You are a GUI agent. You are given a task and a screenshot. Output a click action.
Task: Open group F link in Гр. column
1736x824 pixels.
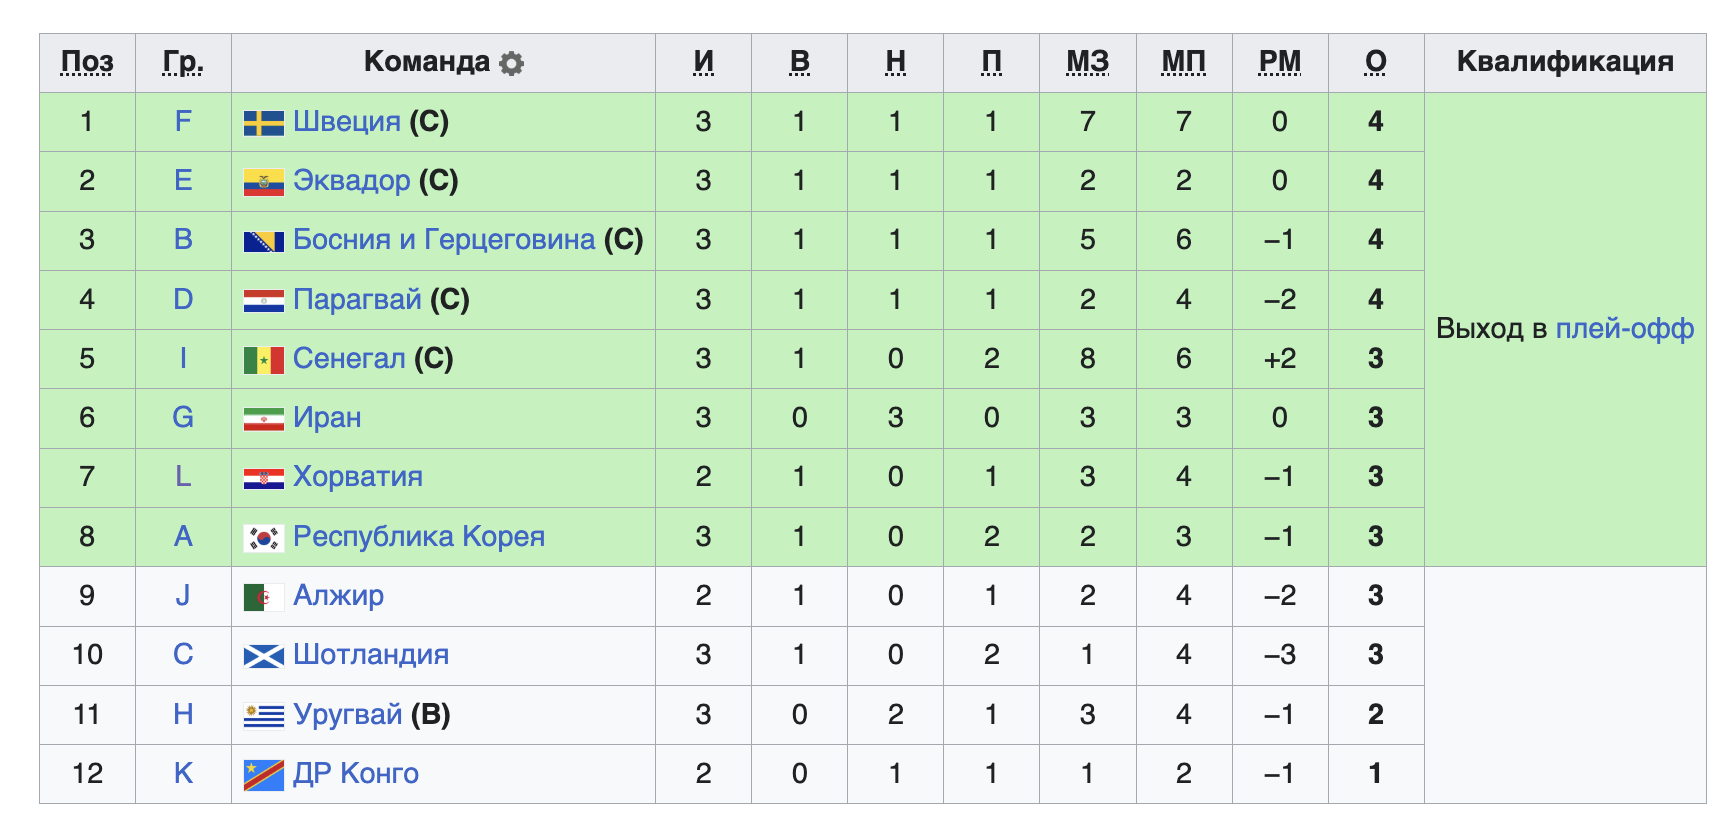coord(183,121)
